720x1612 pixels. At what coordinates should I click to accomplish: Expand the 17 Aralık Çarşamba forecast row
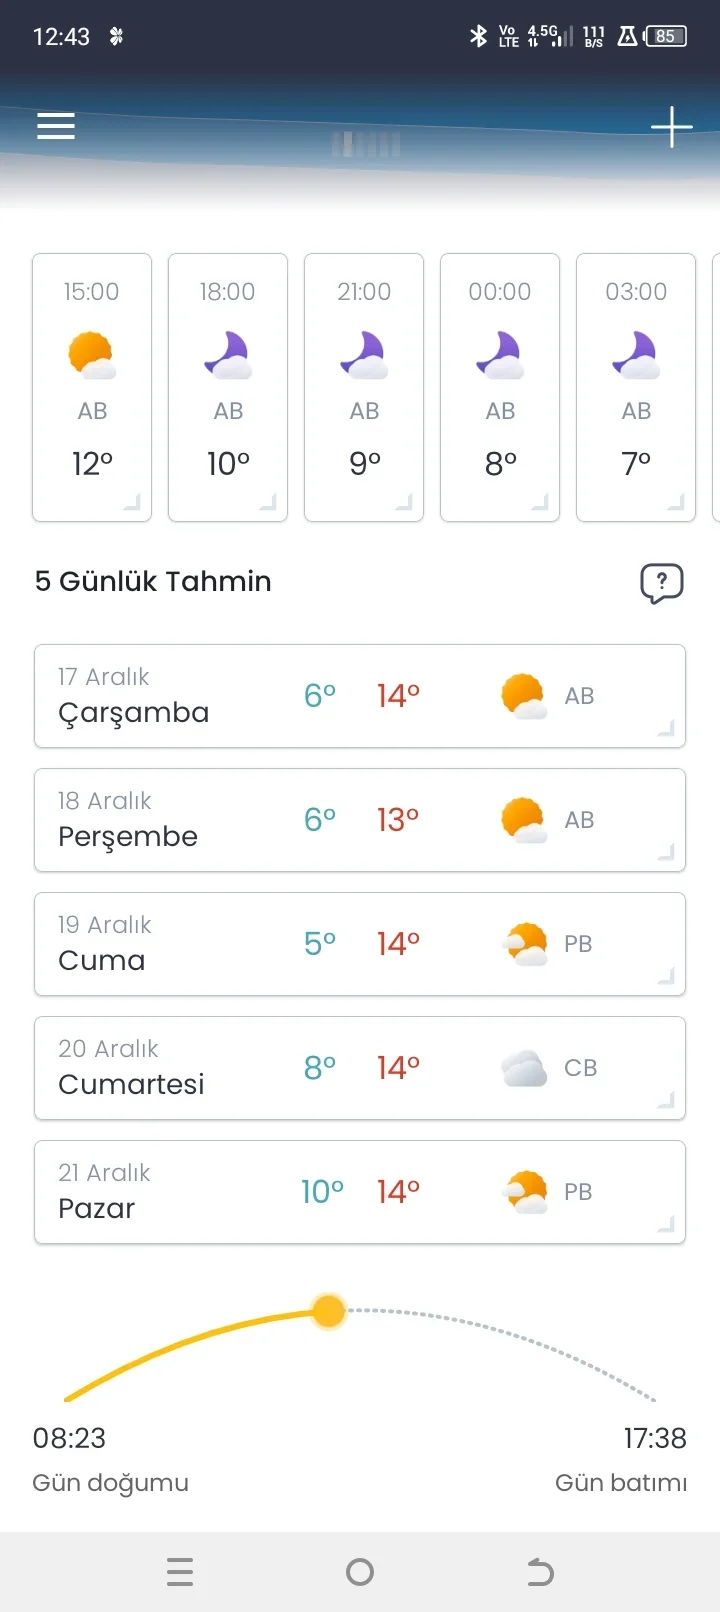[x=360, y=696]
